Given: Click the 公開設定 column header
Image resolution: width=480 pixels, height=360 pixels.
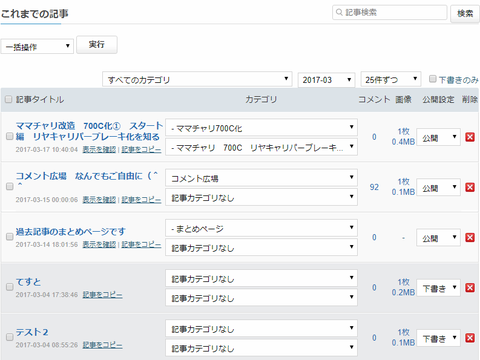Looking at the screenshot, I should [438, 99].
